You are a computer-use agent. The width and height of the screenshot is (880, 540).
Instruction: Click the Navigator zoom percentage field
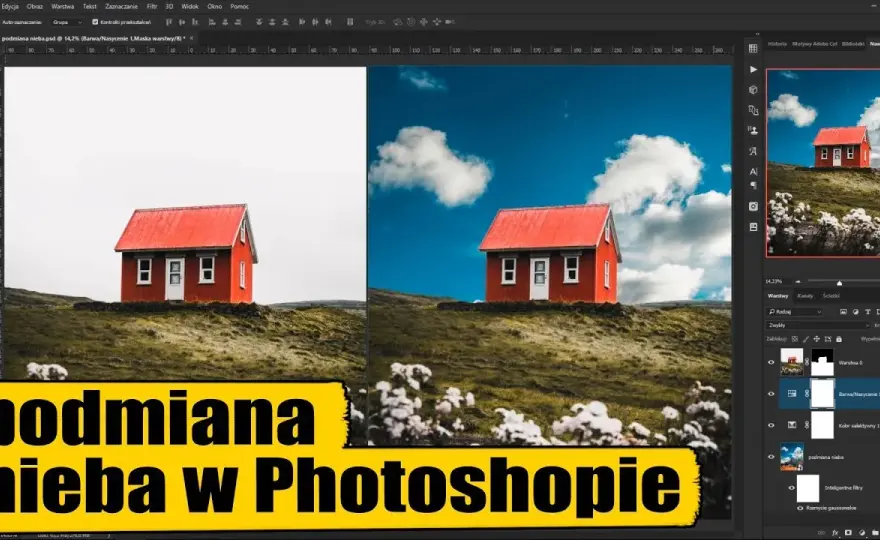(773, 281)
